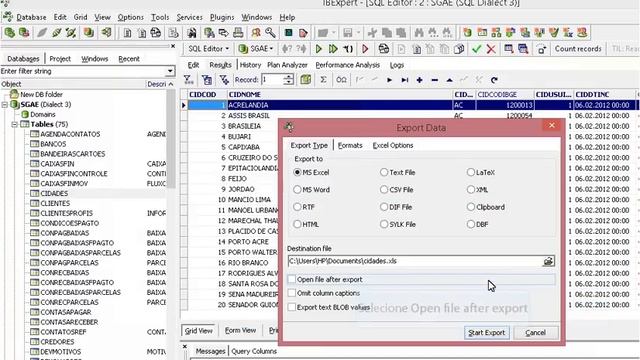The image size is (640, 360).
Task: Click the browse folder icon for Destination file
Action: click(x=548, y=261)
